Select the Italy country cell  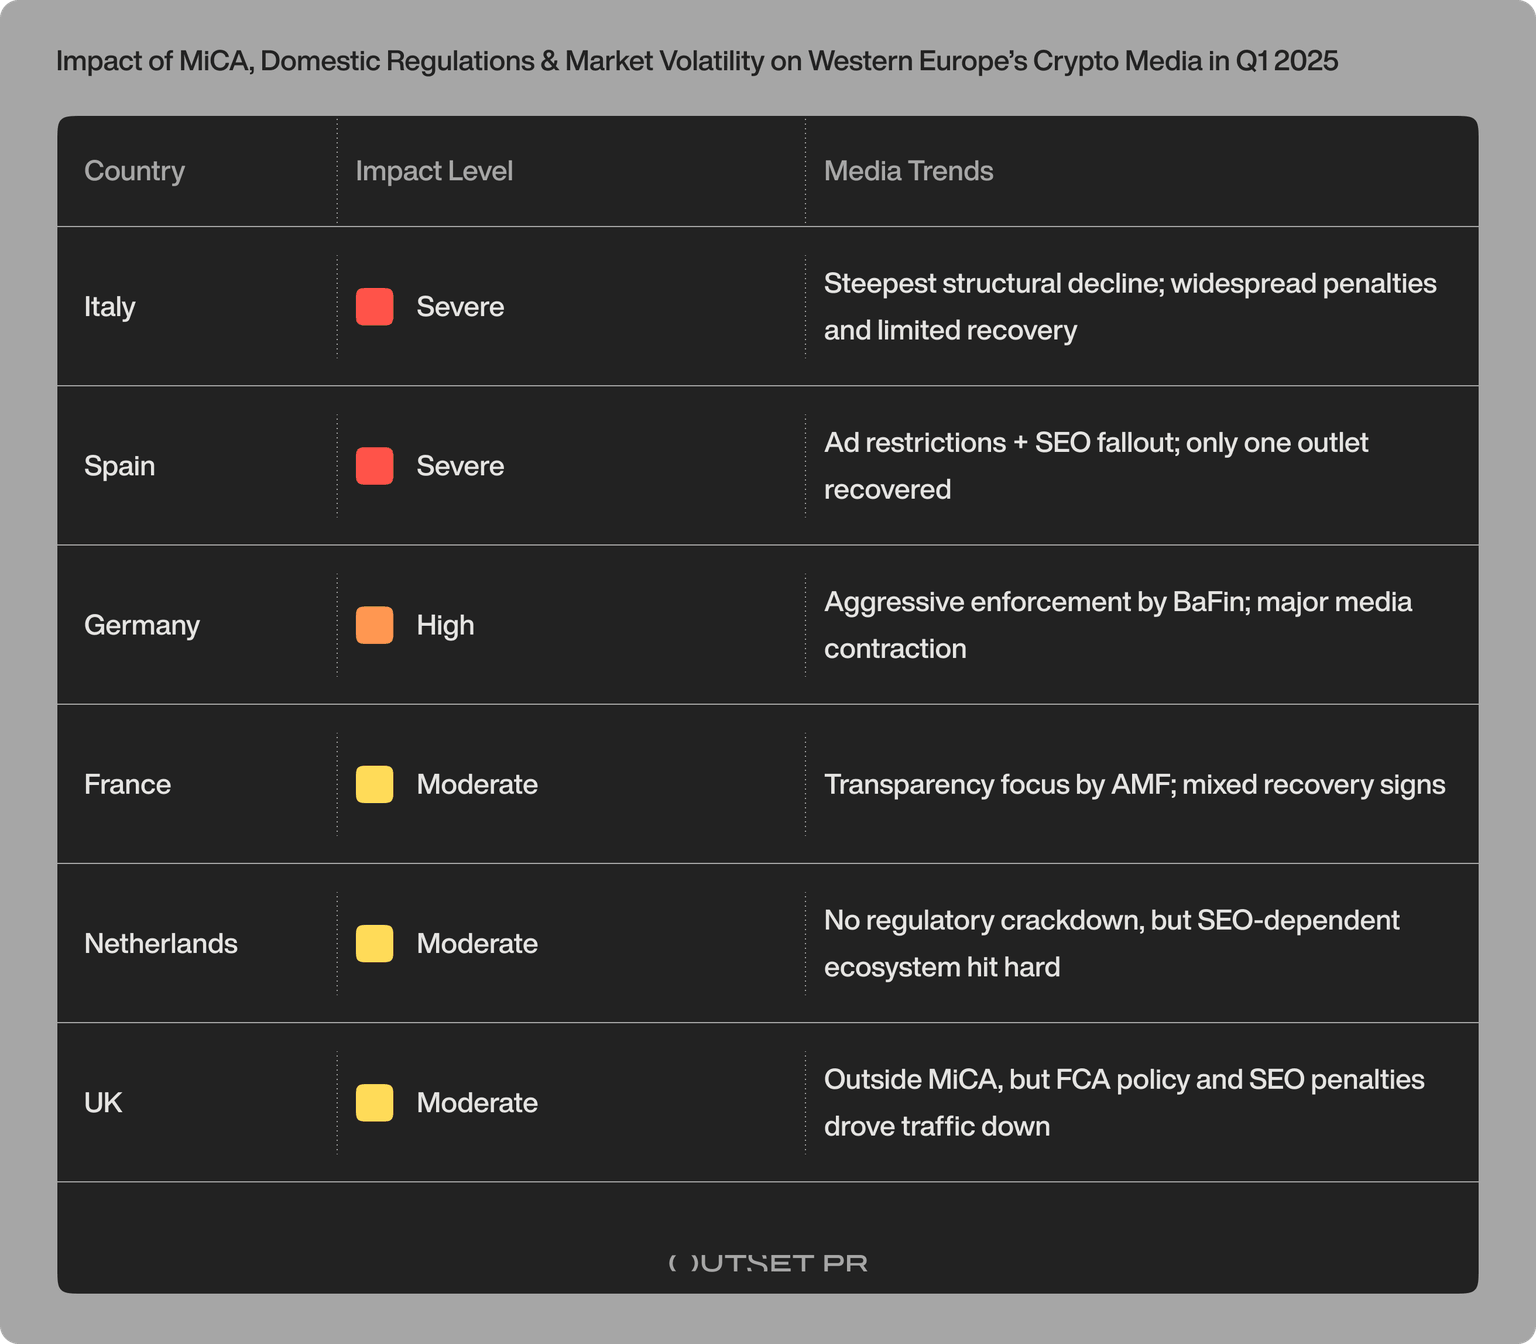tap(110, 307)
